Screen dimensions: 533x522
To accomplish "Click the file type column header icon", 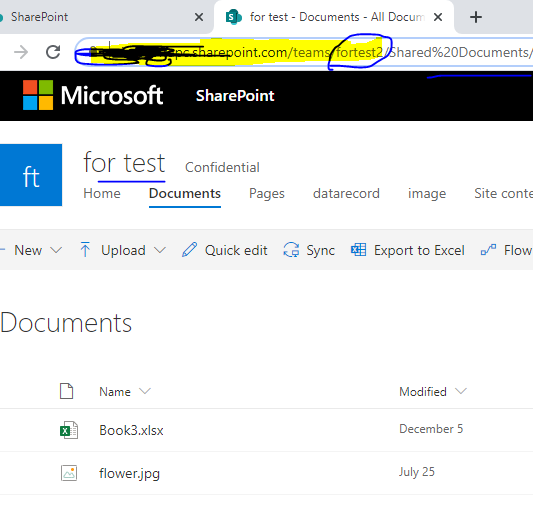I will [x=67, y=391].
